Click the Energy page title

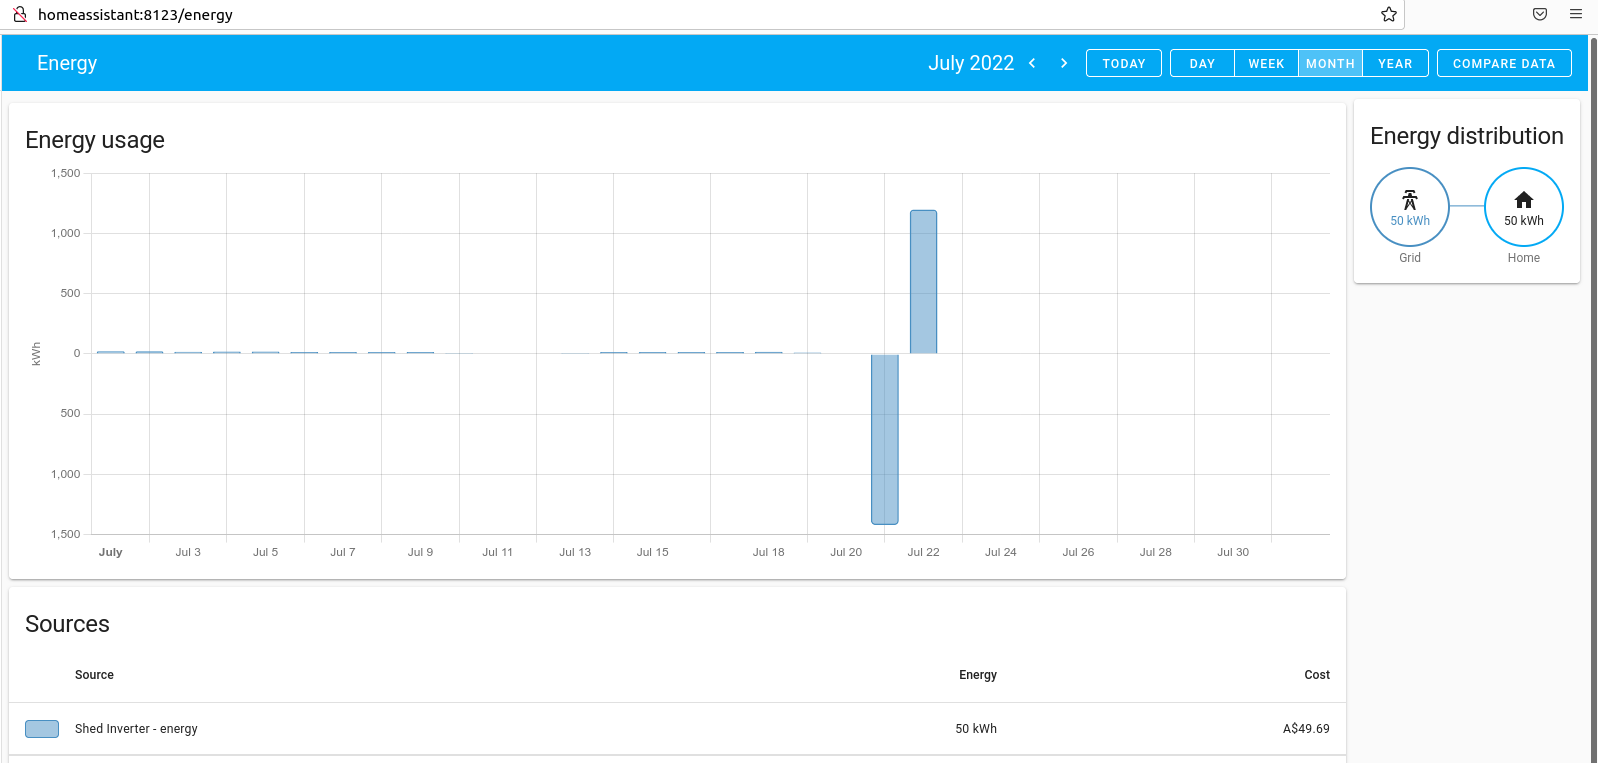pyautogui.click(x=67, y=63)
